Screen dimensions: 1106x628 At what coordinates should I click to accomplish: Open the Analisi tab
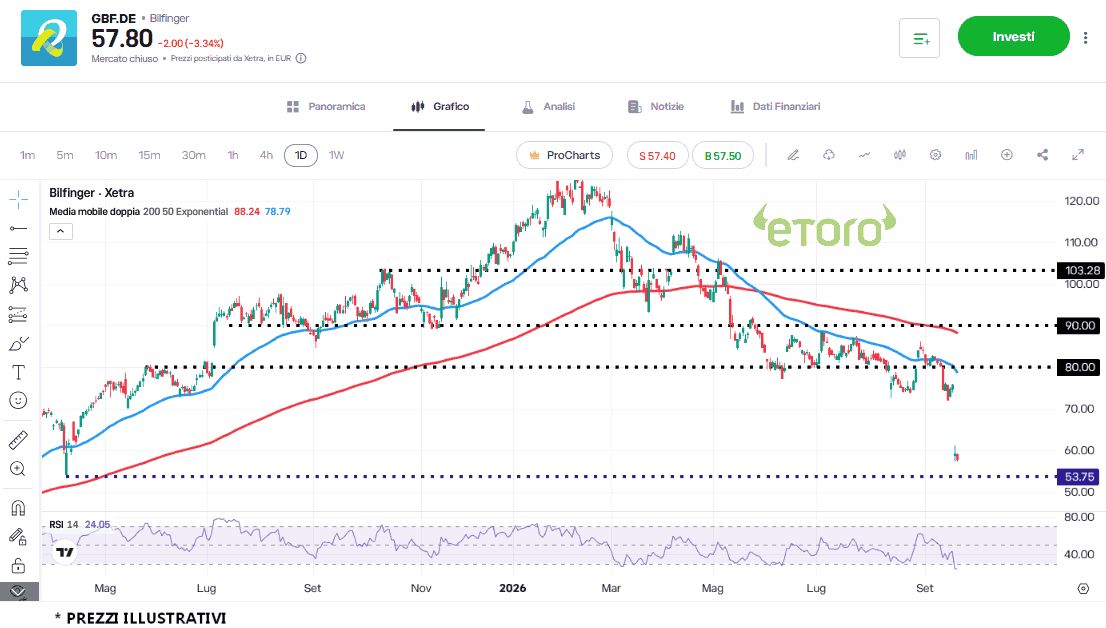tap(548, 107)
